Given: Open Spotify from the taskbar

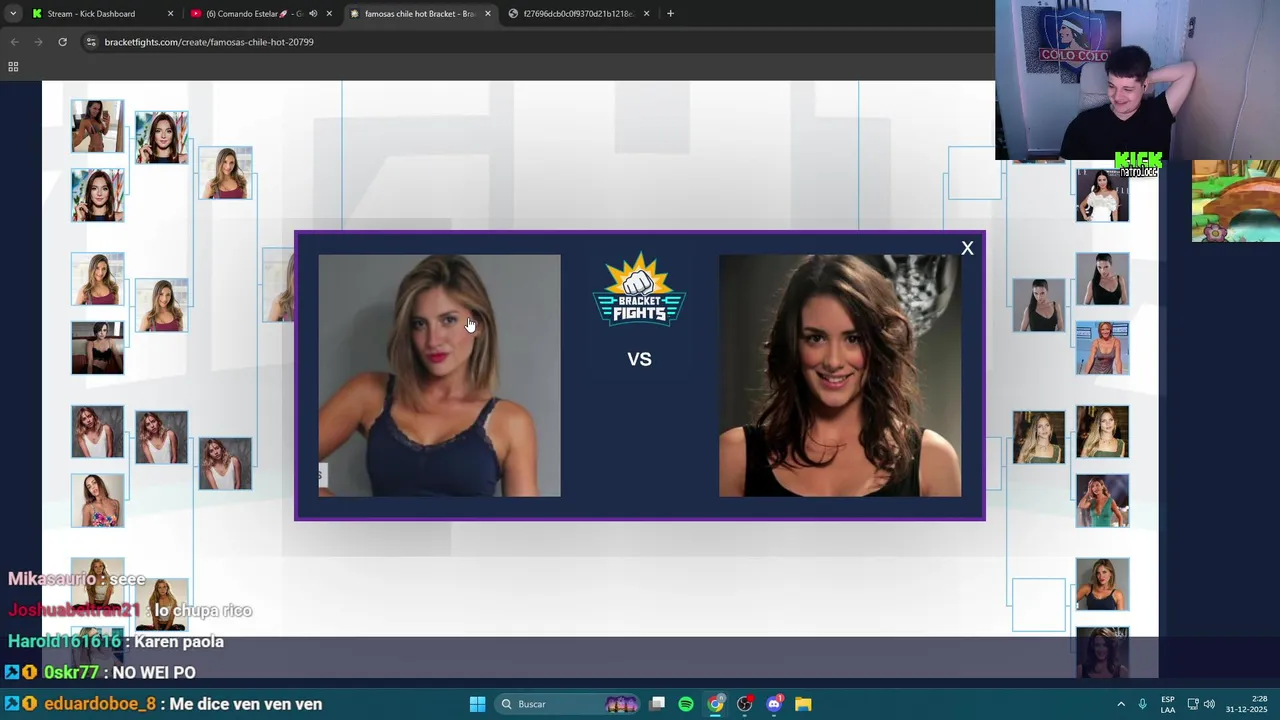Looking at the screenshot, I should coord(686,704).
